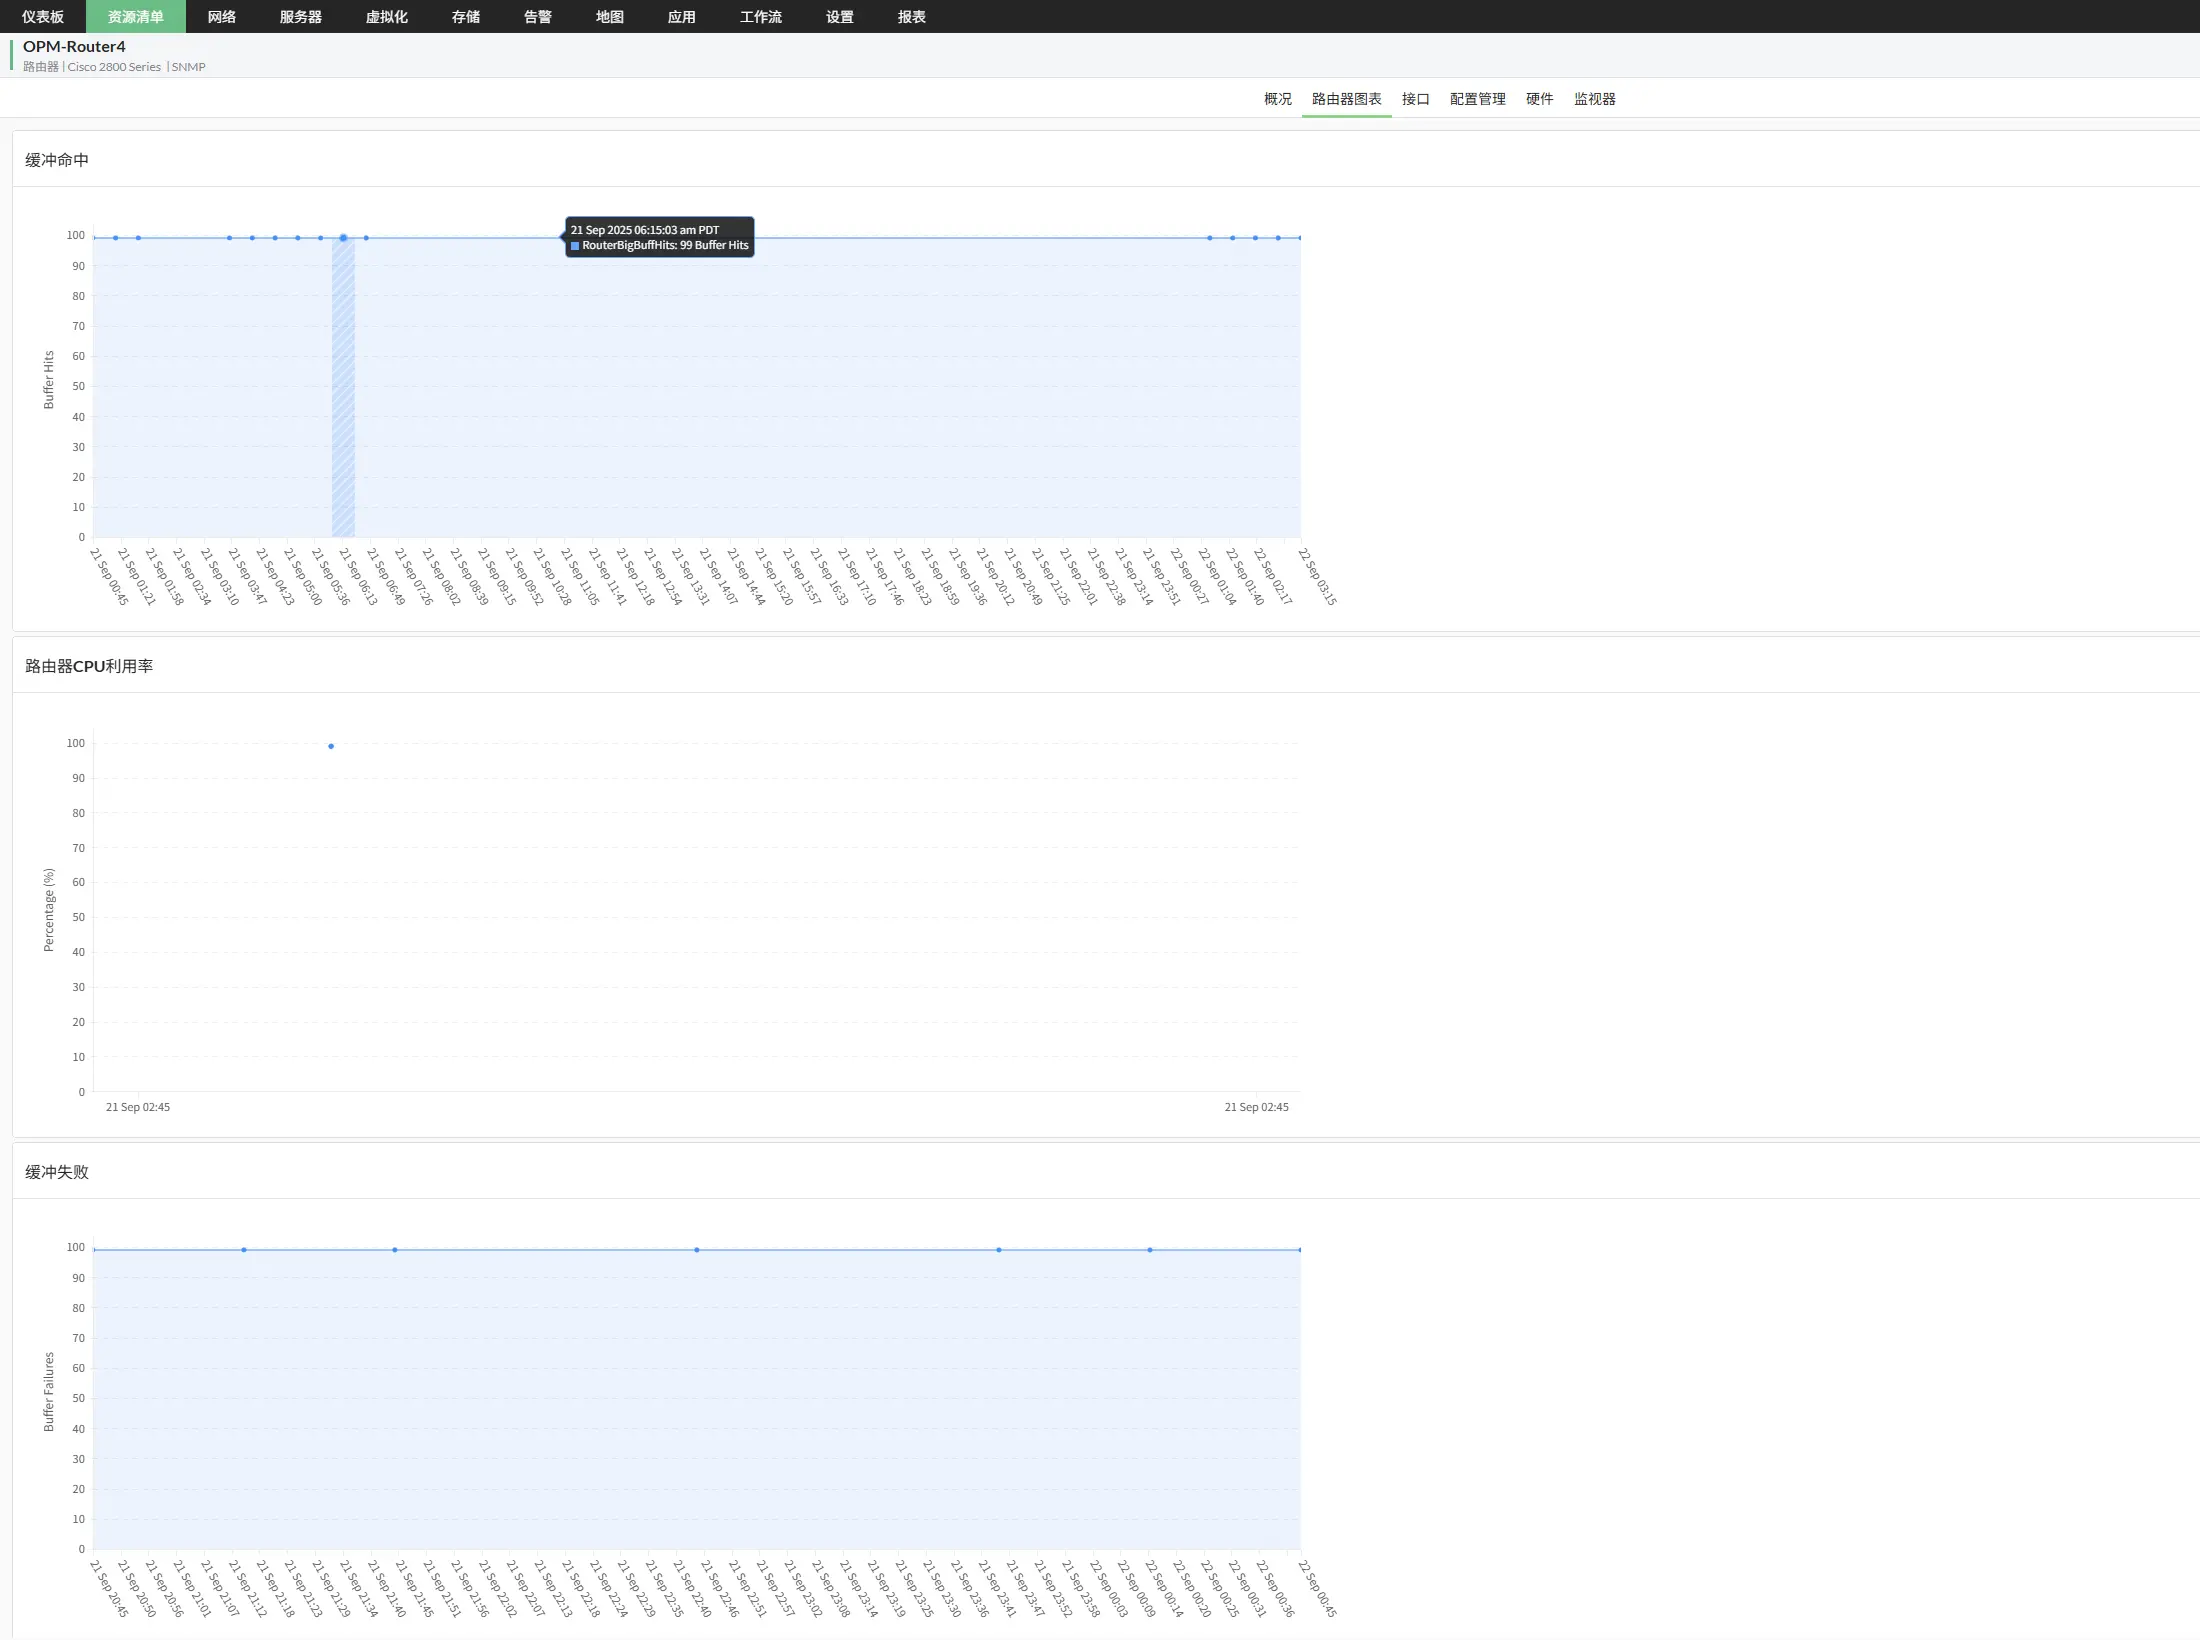This screenshot has width=2200, height=1640.
Task: Open the 设置 settings menu
Action: pyautogui.click(x=840, y=17)
